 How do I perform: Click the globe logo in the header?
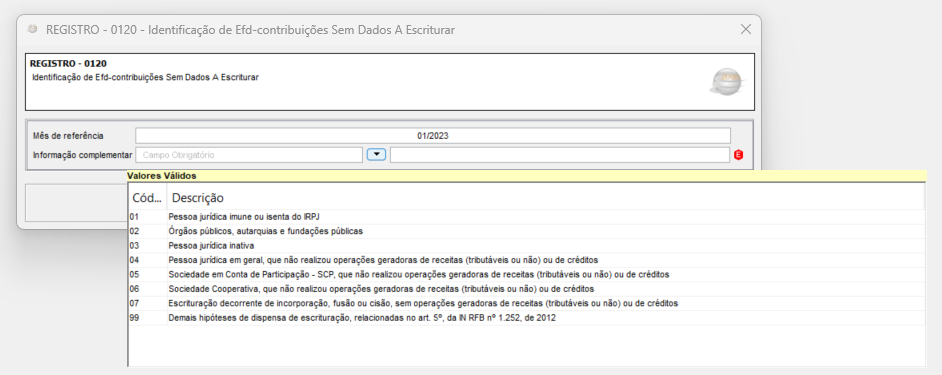click(726, 82)
